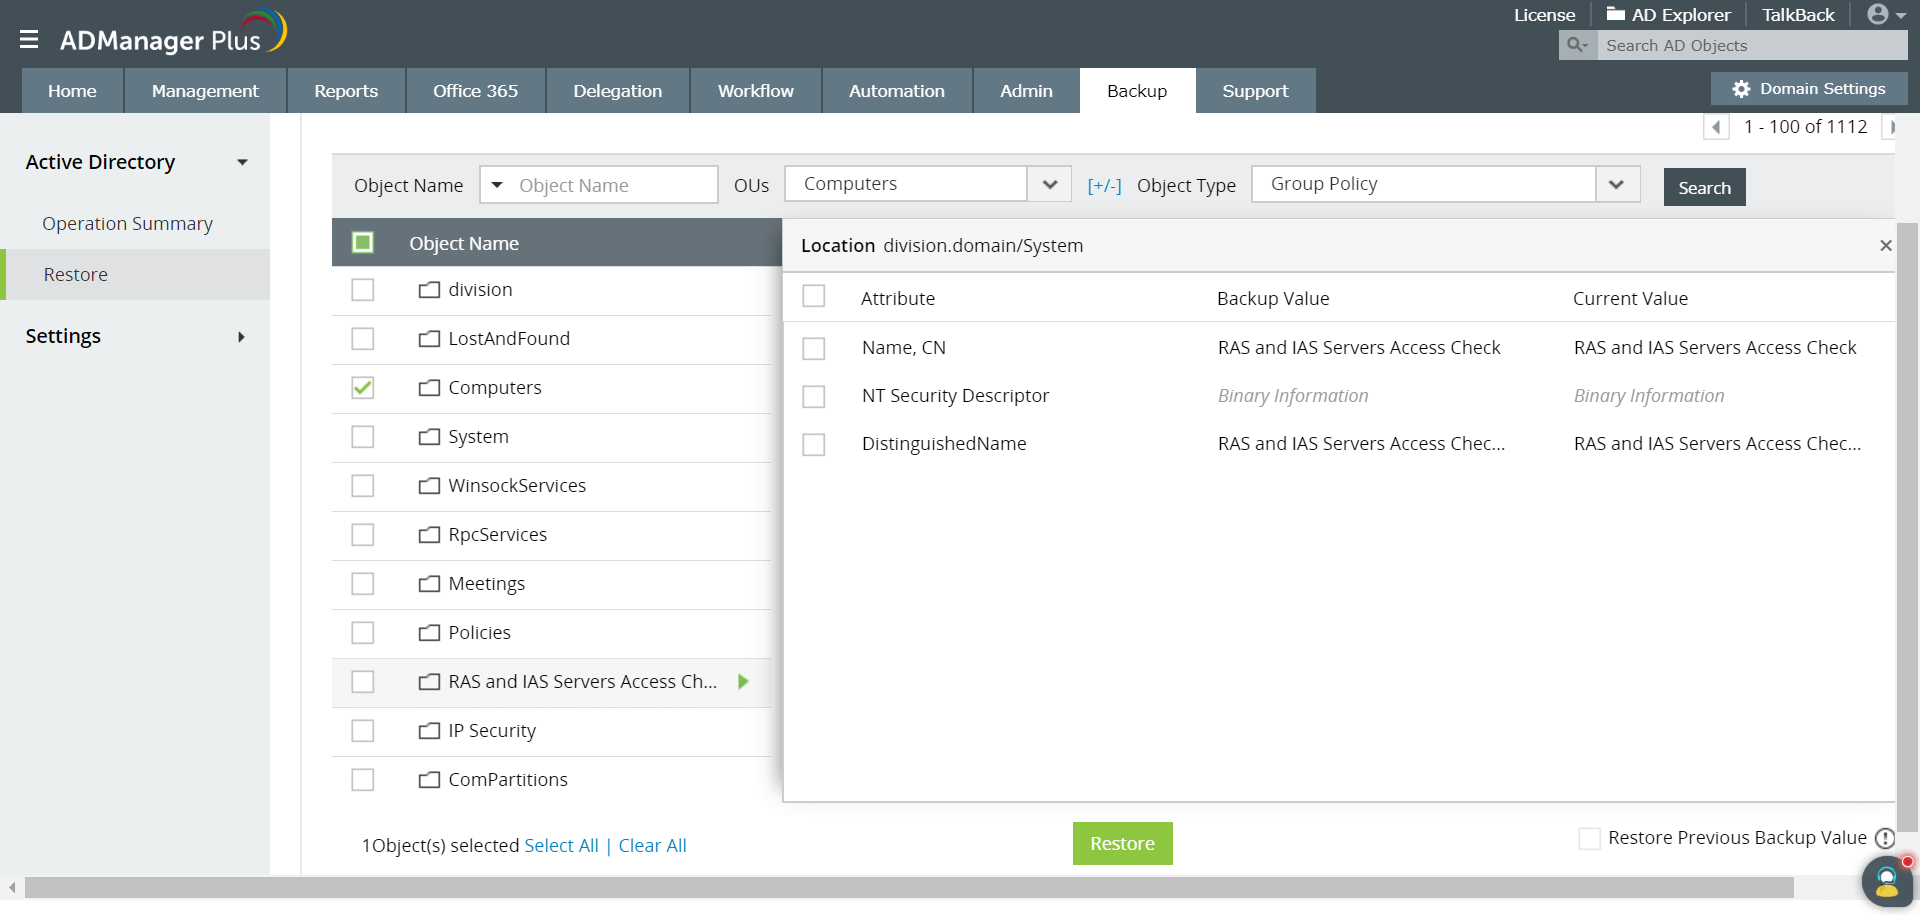Click the search magnifier icon dropdown
This screenshot has width=1920, height=915.
pos(1578,45)
